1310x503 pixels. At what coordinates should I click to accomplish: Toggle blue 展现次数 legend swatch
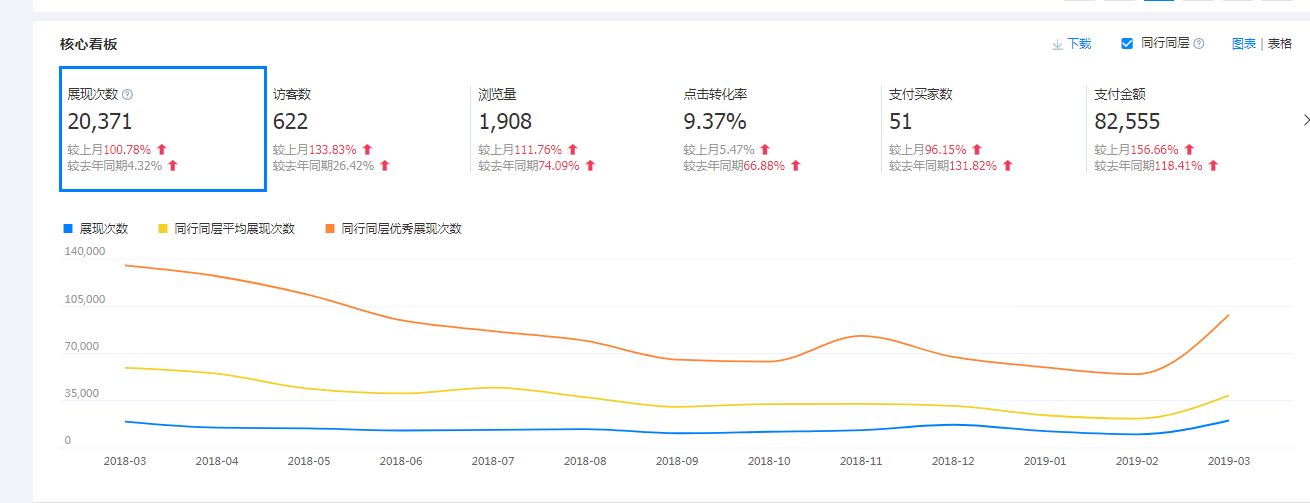click(68, 229)
